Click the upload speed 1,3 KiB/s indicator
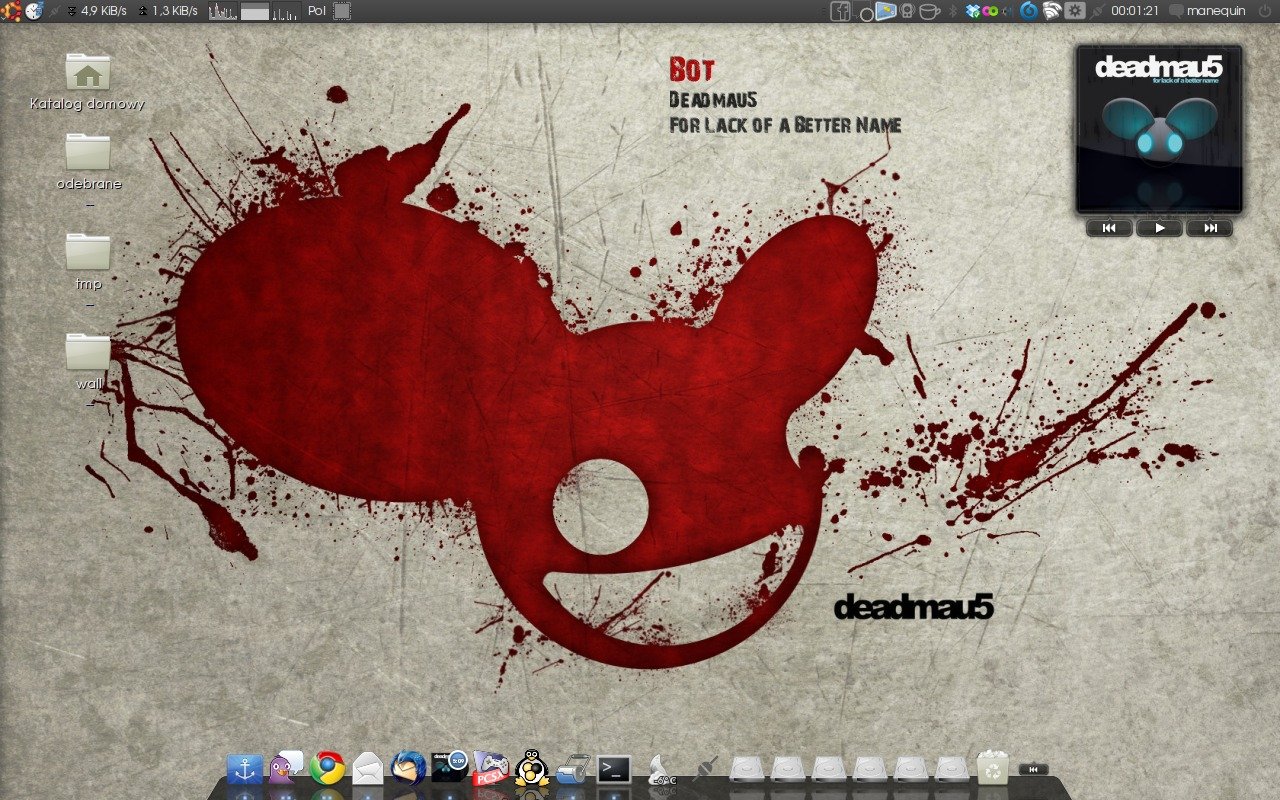Viewport: 1280px width, 800px height. [167, 11]
